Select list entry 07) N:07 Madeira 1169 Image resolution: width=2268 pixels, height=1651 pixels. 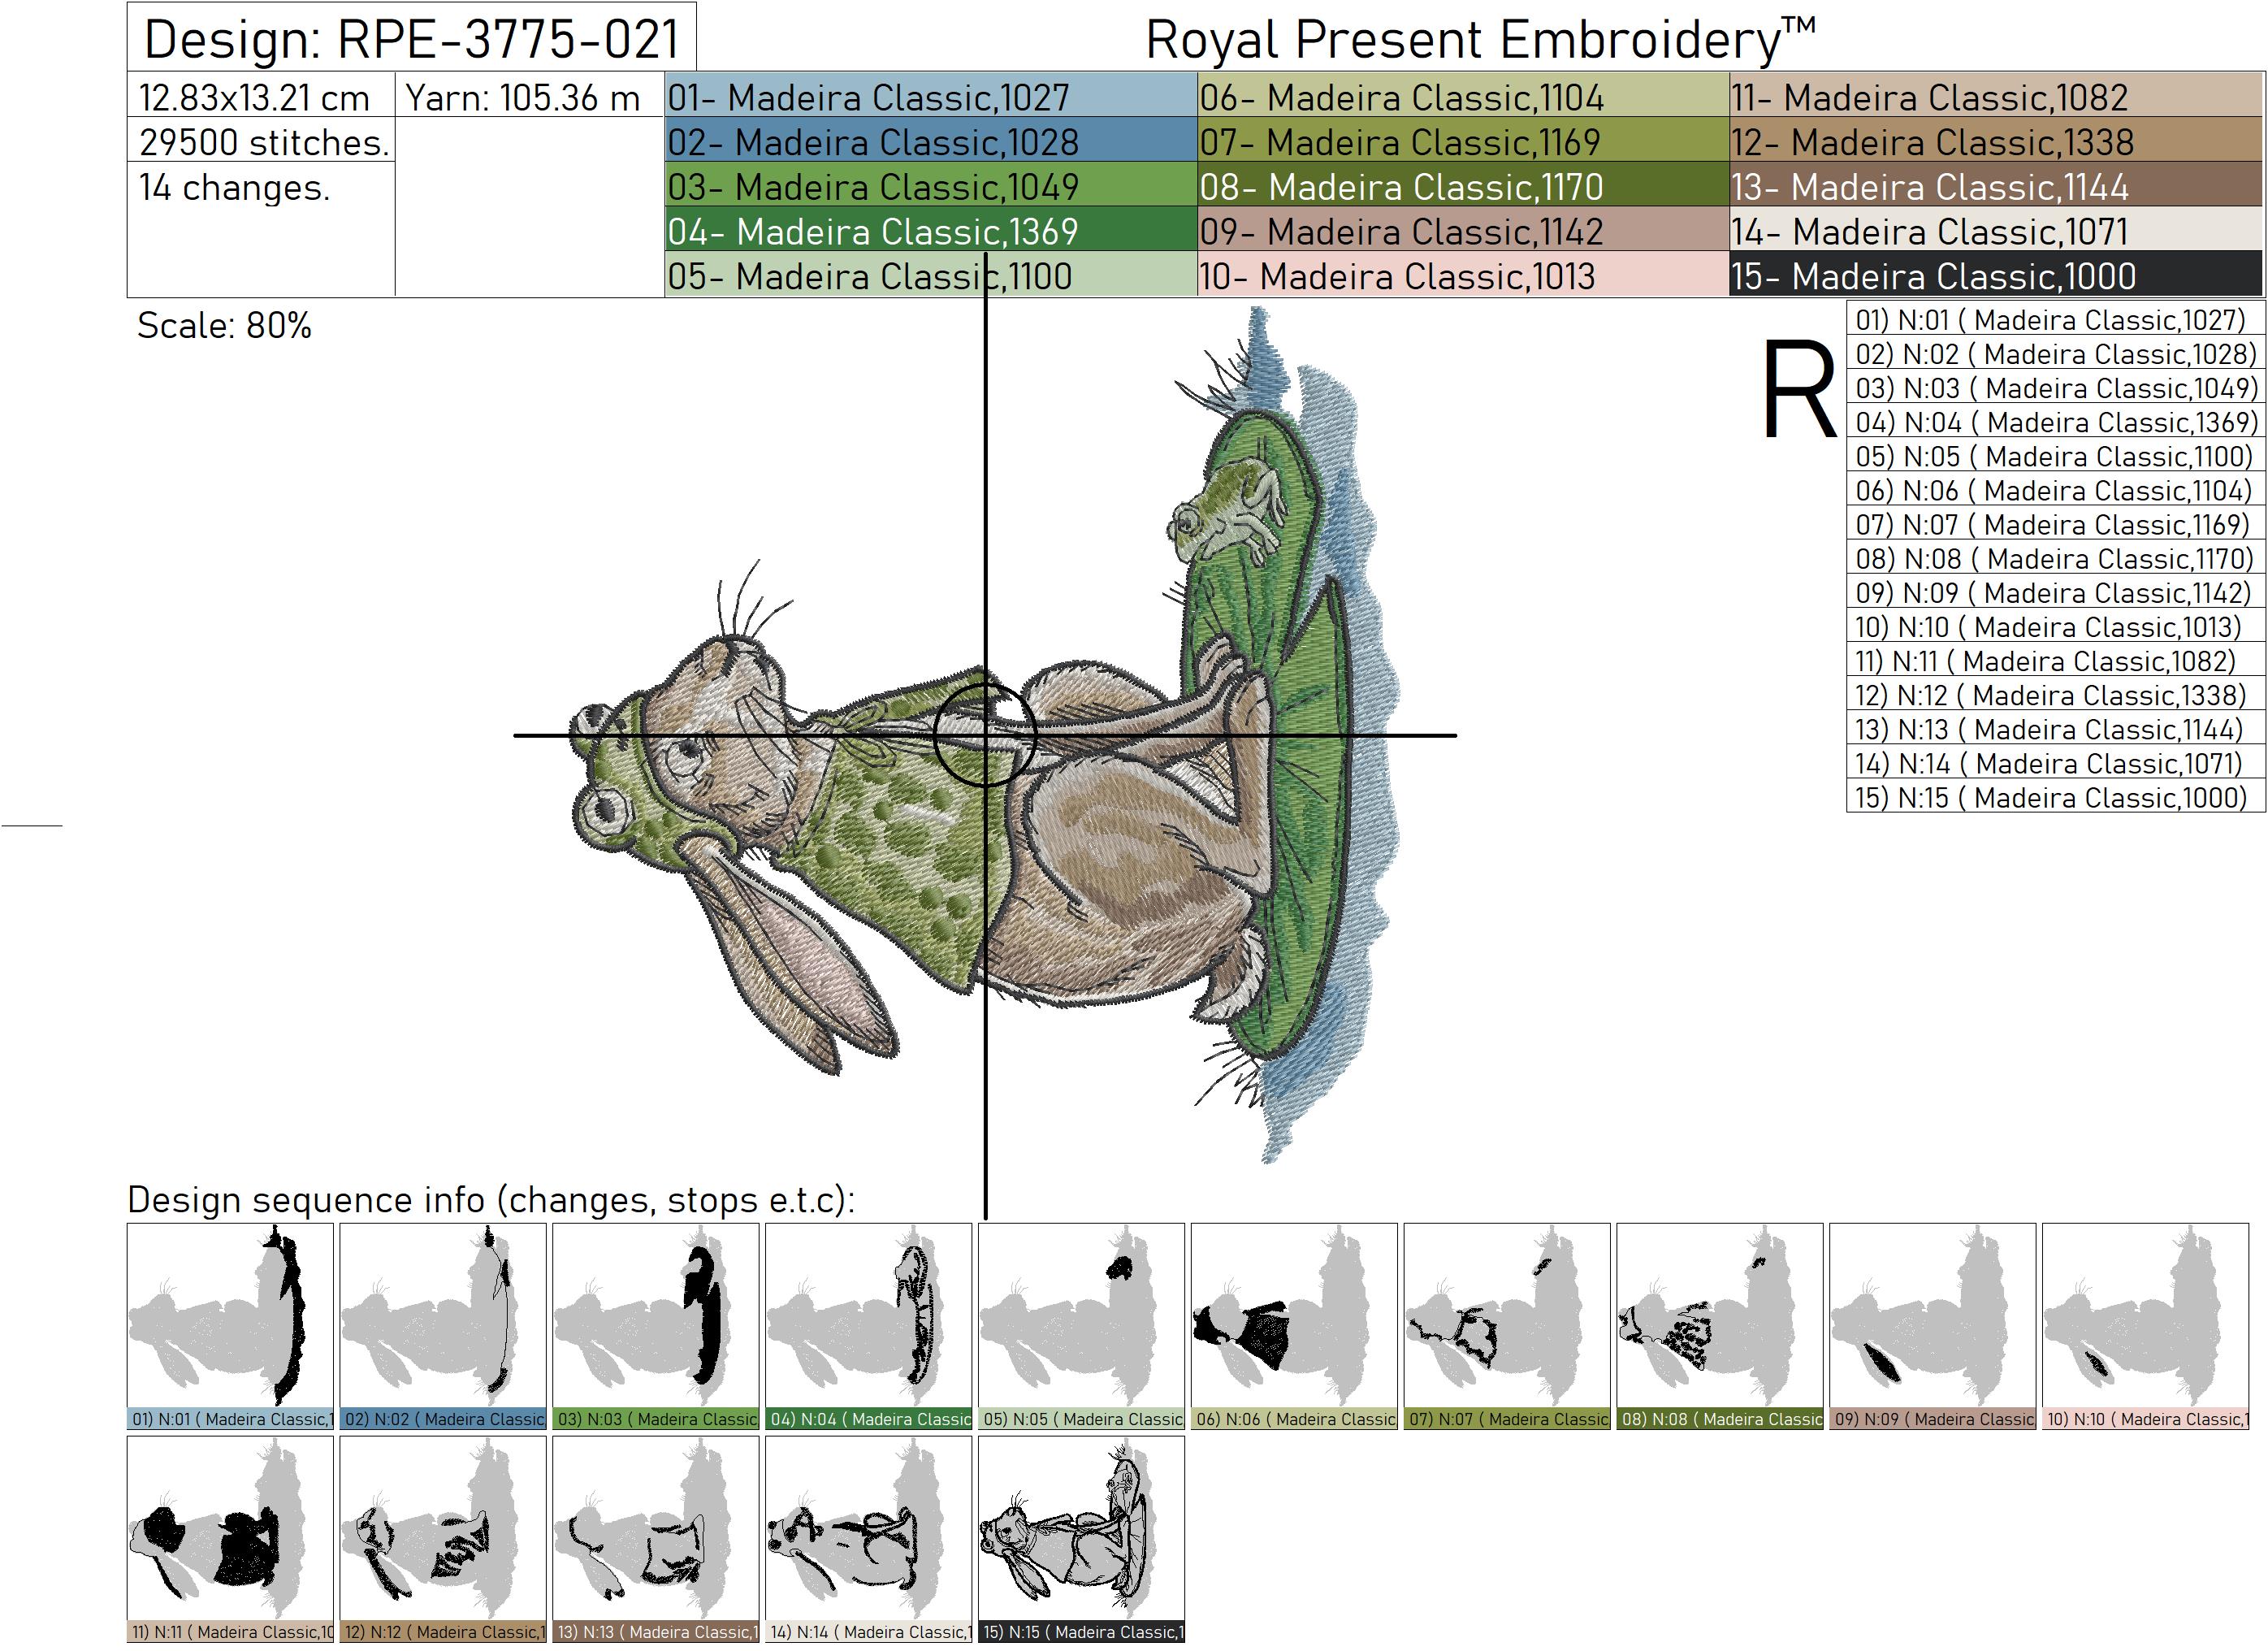pos(2055,525)
